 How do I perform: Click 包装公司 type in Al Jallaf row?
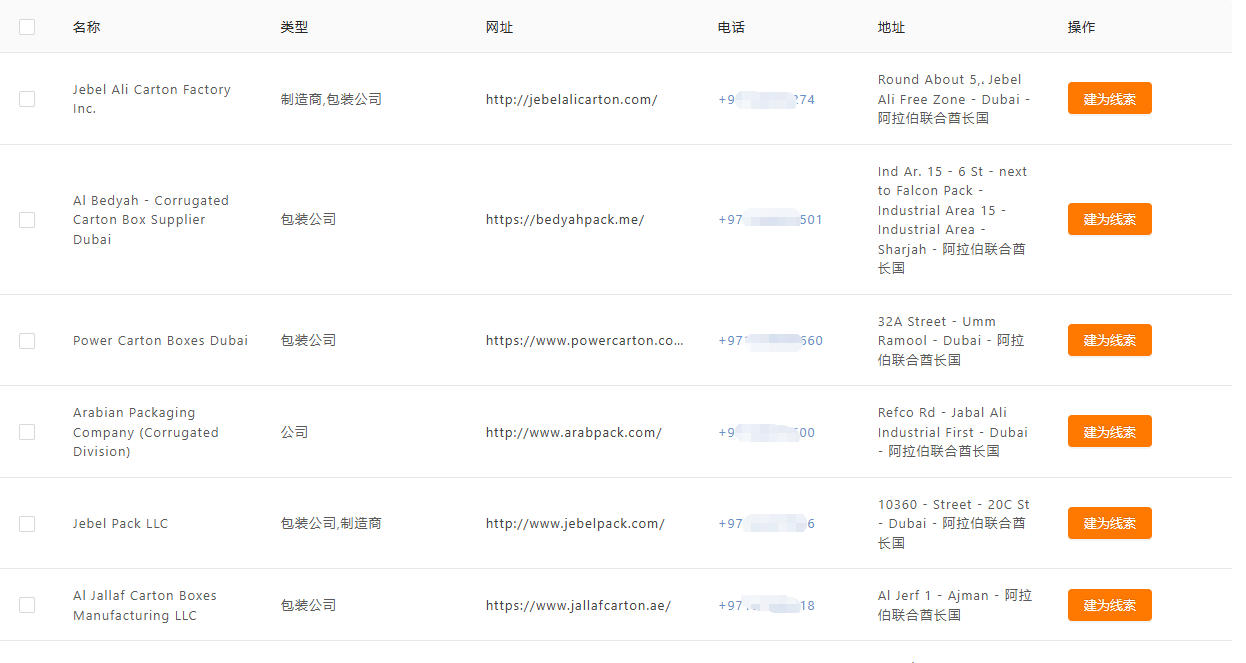[308, 605]
